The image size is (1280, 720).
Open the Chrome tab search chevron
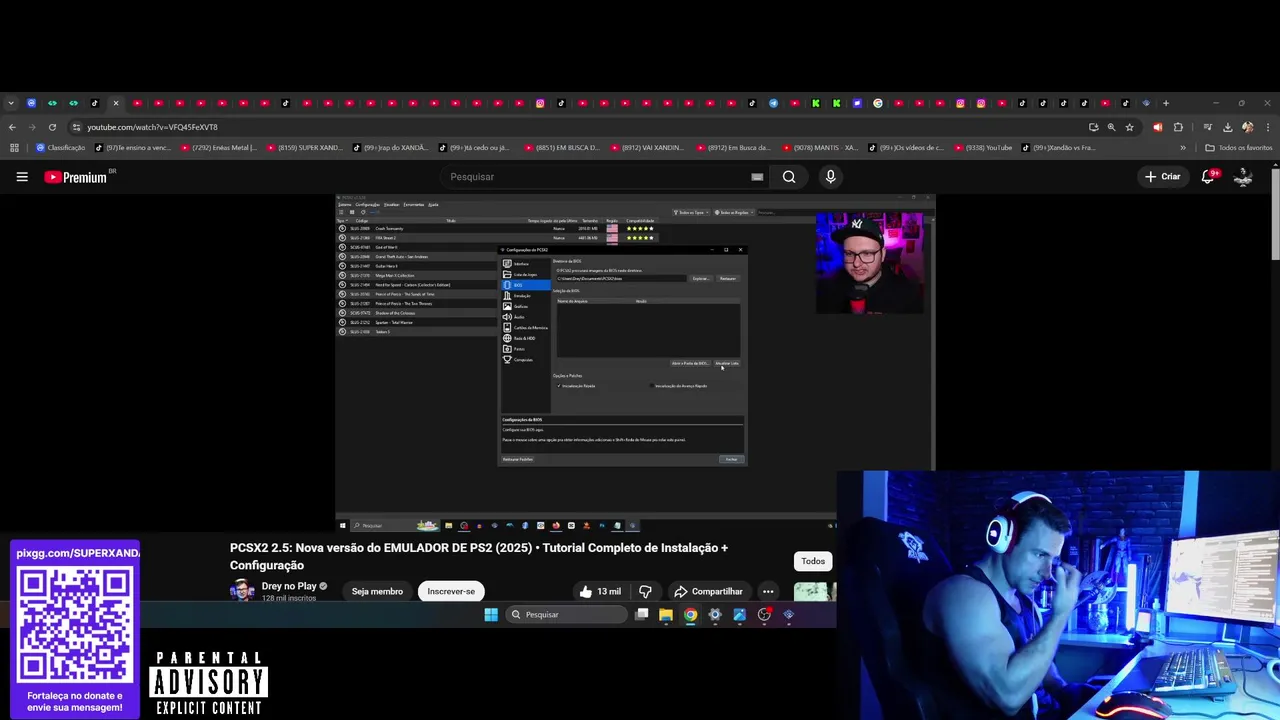[x=11, y=103]
